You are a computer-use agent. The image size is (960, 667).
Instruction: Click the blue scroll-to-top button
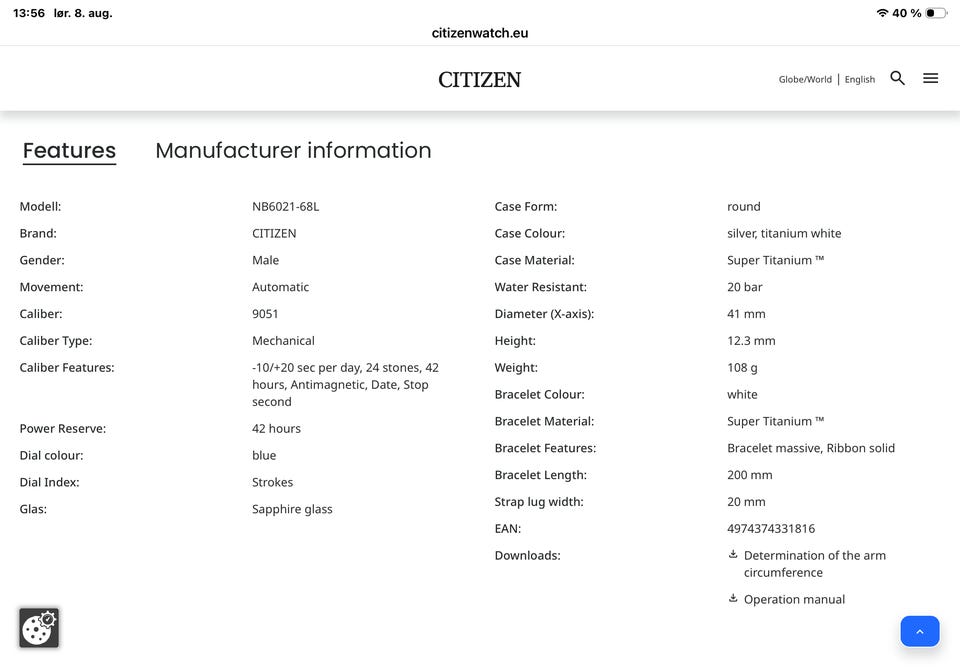(x=920, y=631)
